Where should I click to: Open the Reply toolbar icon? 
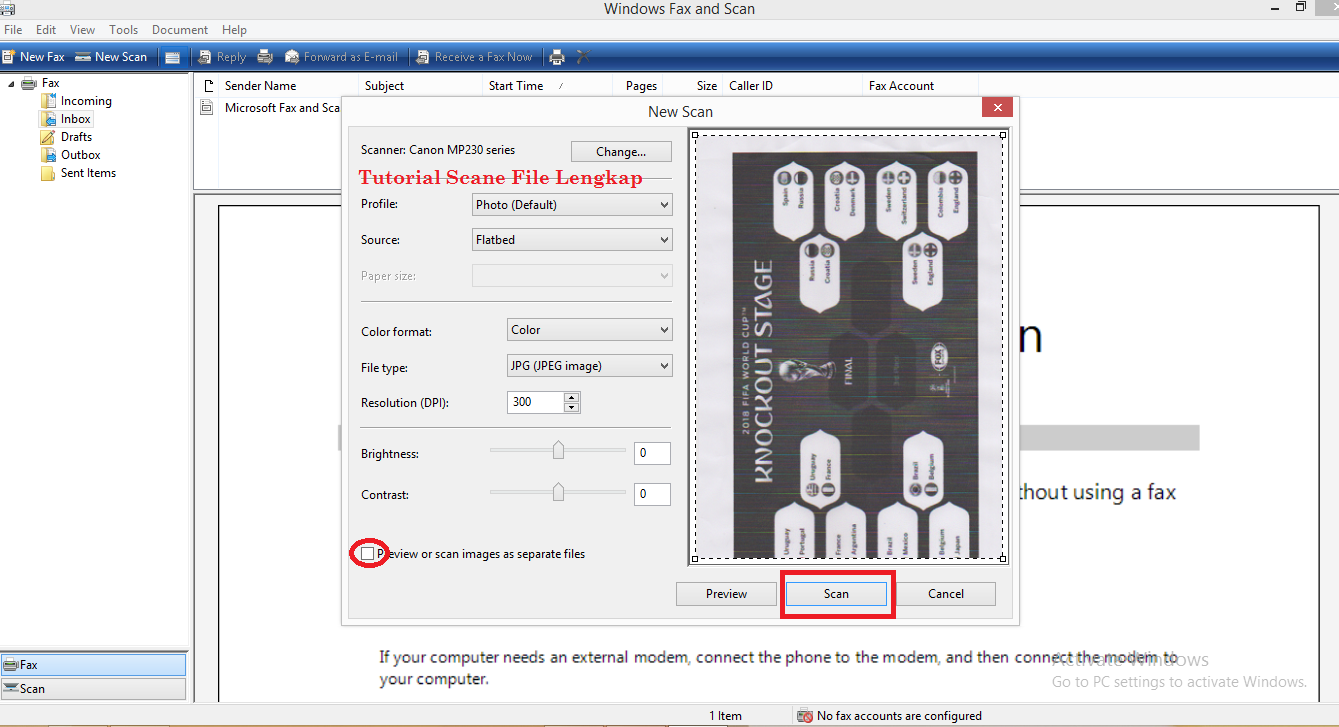[x=221, y=56]
